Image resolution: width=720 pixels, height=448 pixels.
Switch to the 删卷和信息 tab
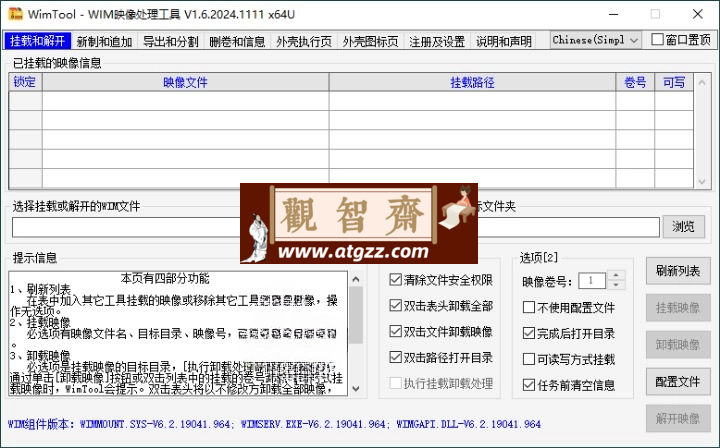pos(237,41)
